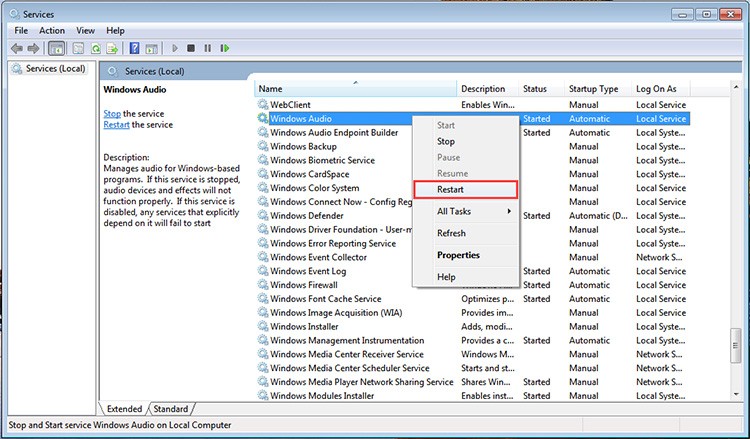Image resolution: width=750 pixels, height=439 pixels.
Task: Choose Properties in the context menu
Action: pyautogui.click(x=465, y=255)
